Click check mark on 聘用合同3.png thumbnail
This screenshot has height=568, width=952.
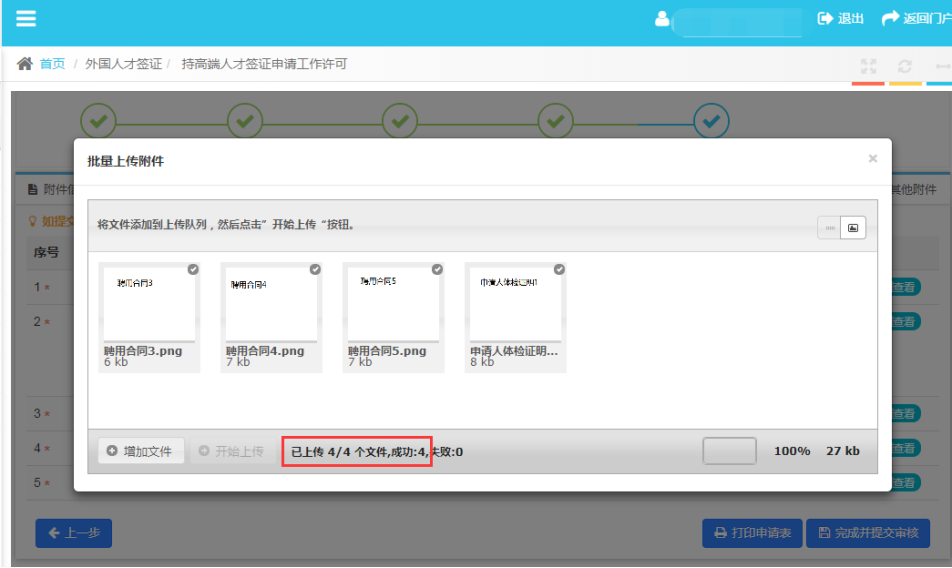(x=193, y=269)
